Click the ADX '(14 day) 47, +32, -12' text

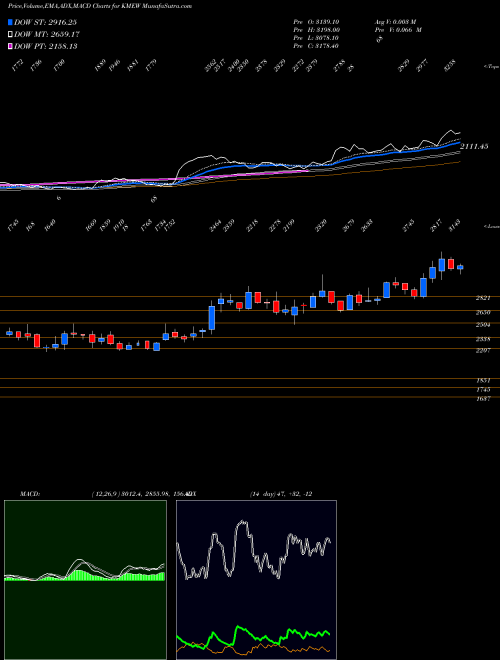pos(281,494)
